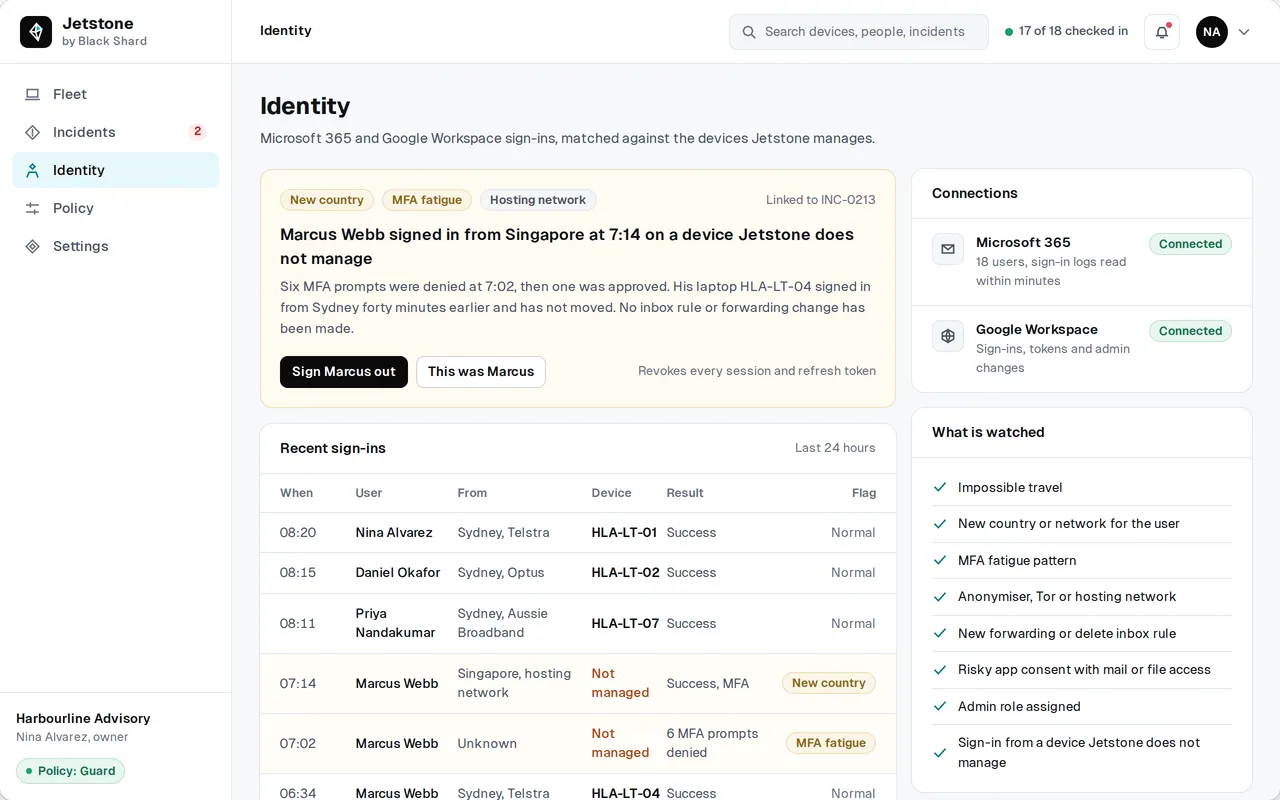The height and width of the screenshot is (800, 1280).
Task: Go to Incidents in sidebar
Action: [115, 132]
